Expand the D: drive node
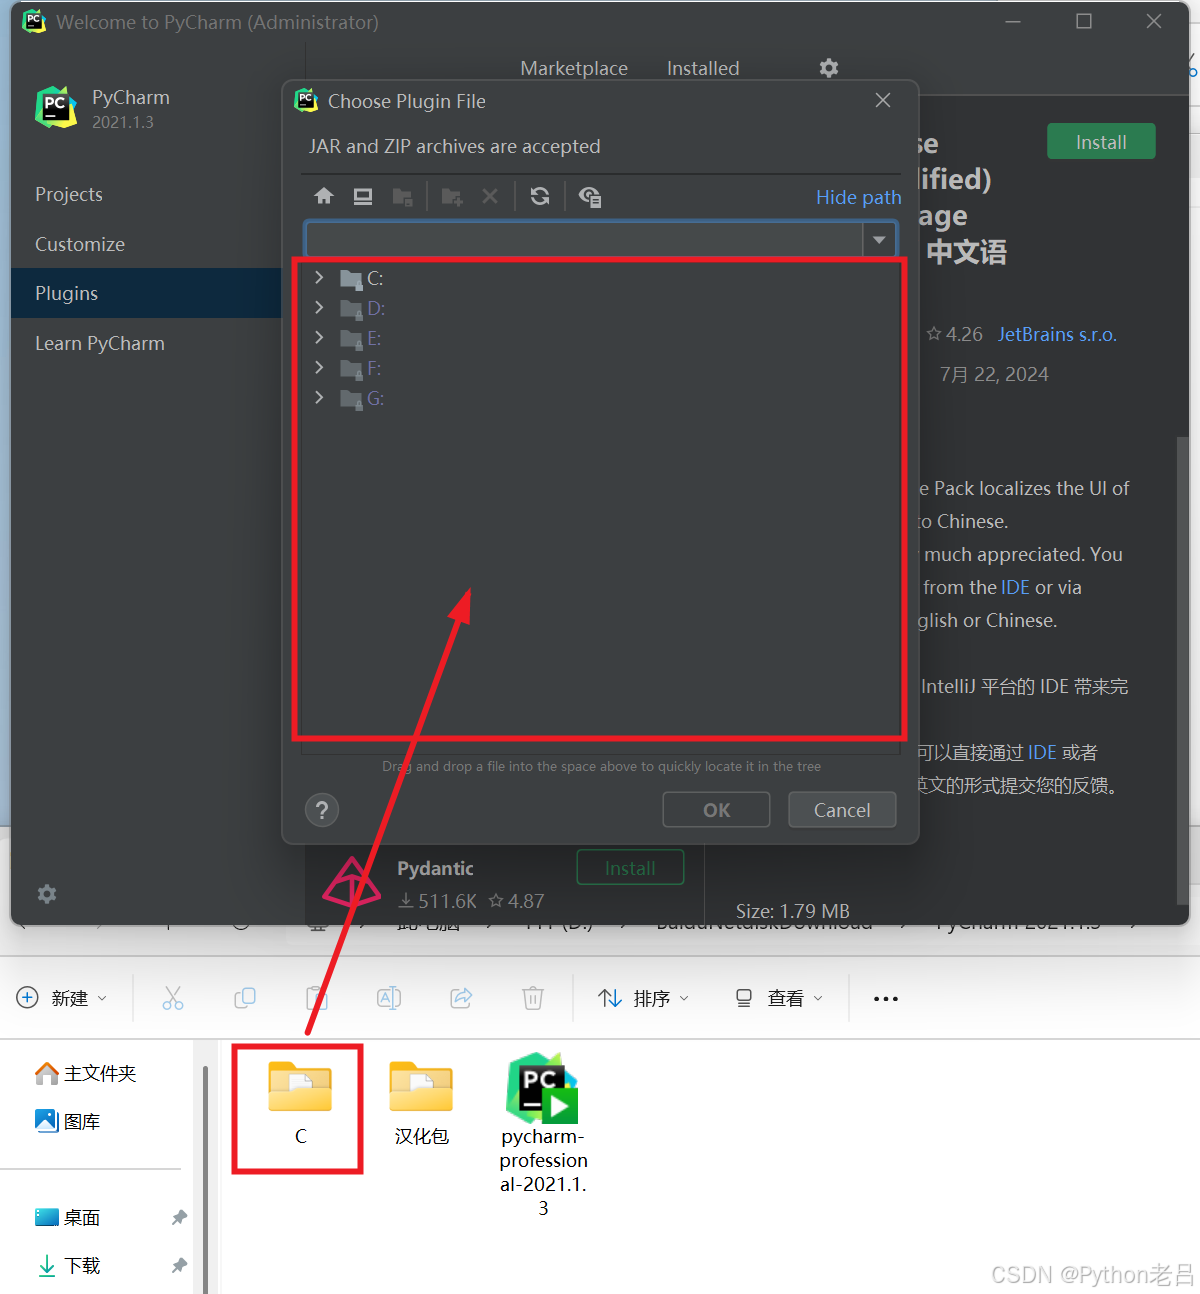The width and height of the screenshot is (1200, 1294). click(x=319, y=307)
